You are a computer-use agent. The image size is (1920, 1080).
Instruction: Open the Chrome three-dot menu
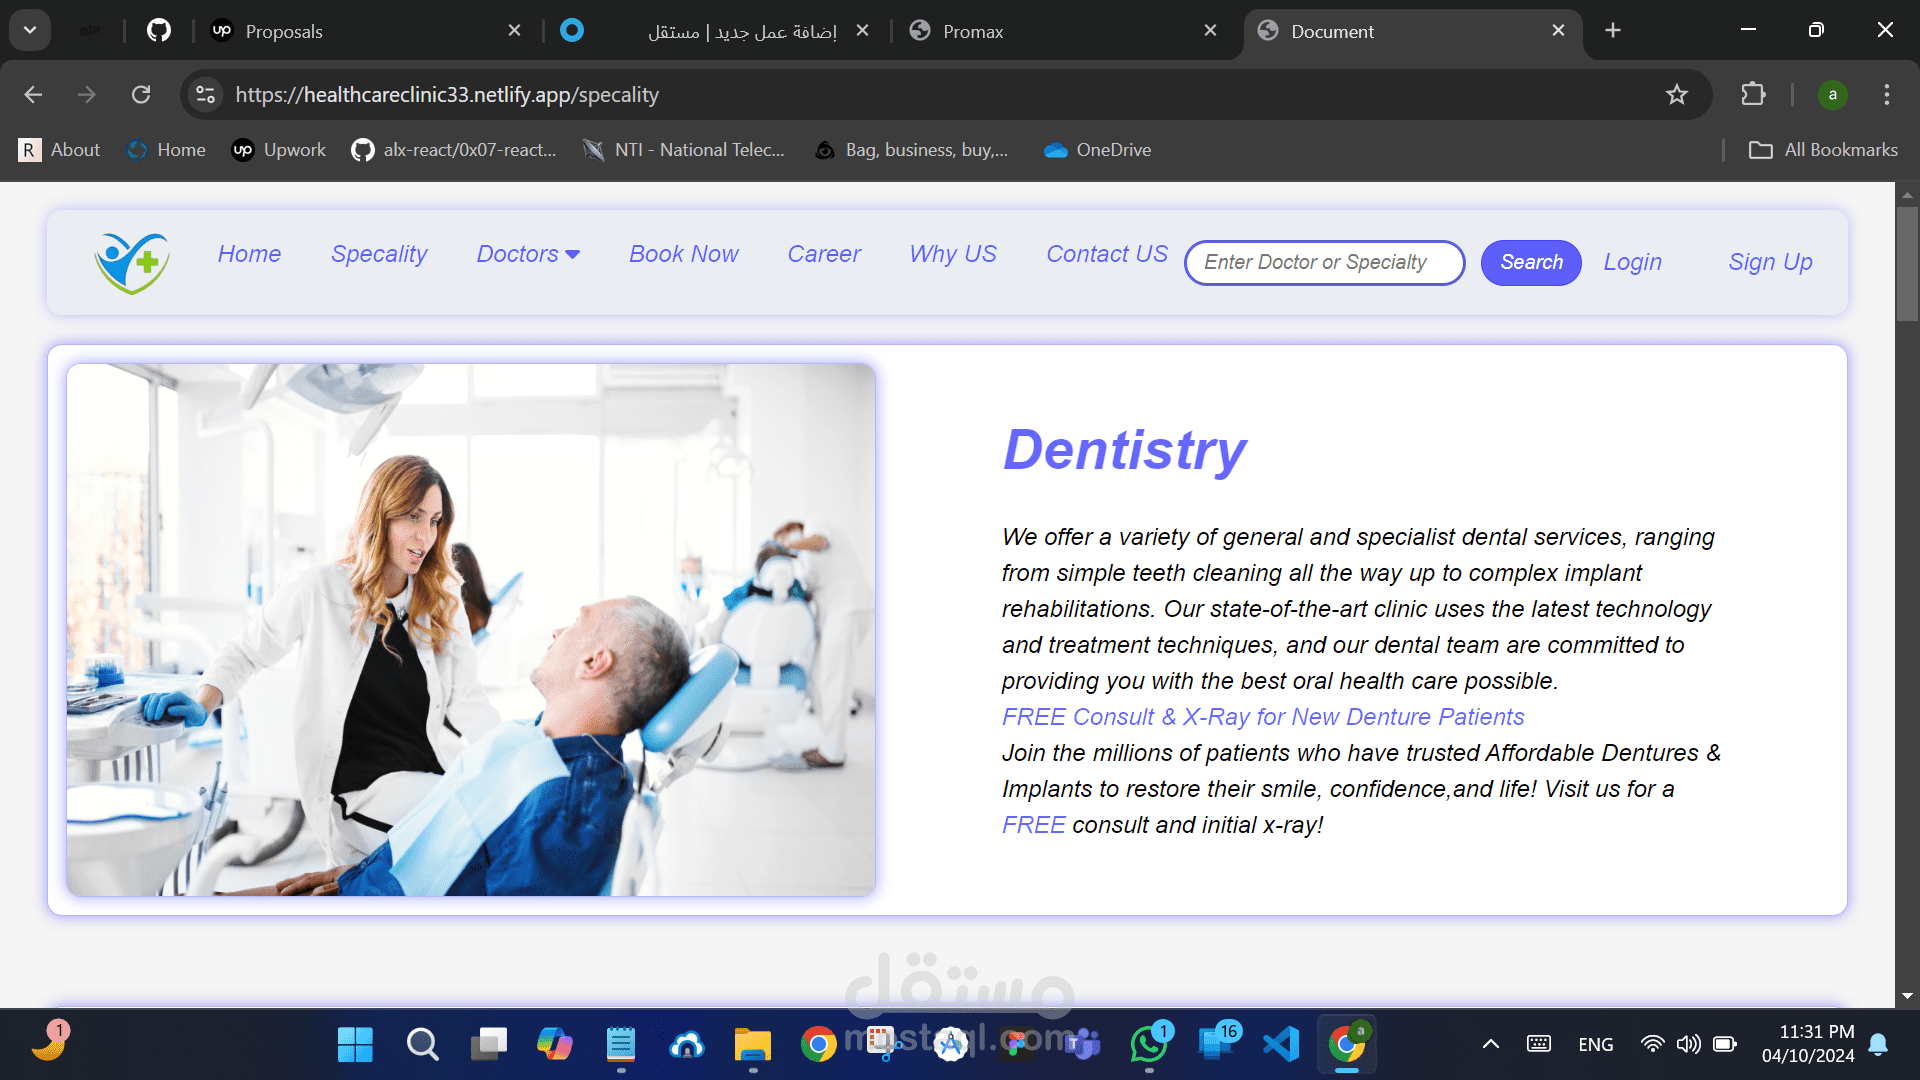coord(1887,95)
